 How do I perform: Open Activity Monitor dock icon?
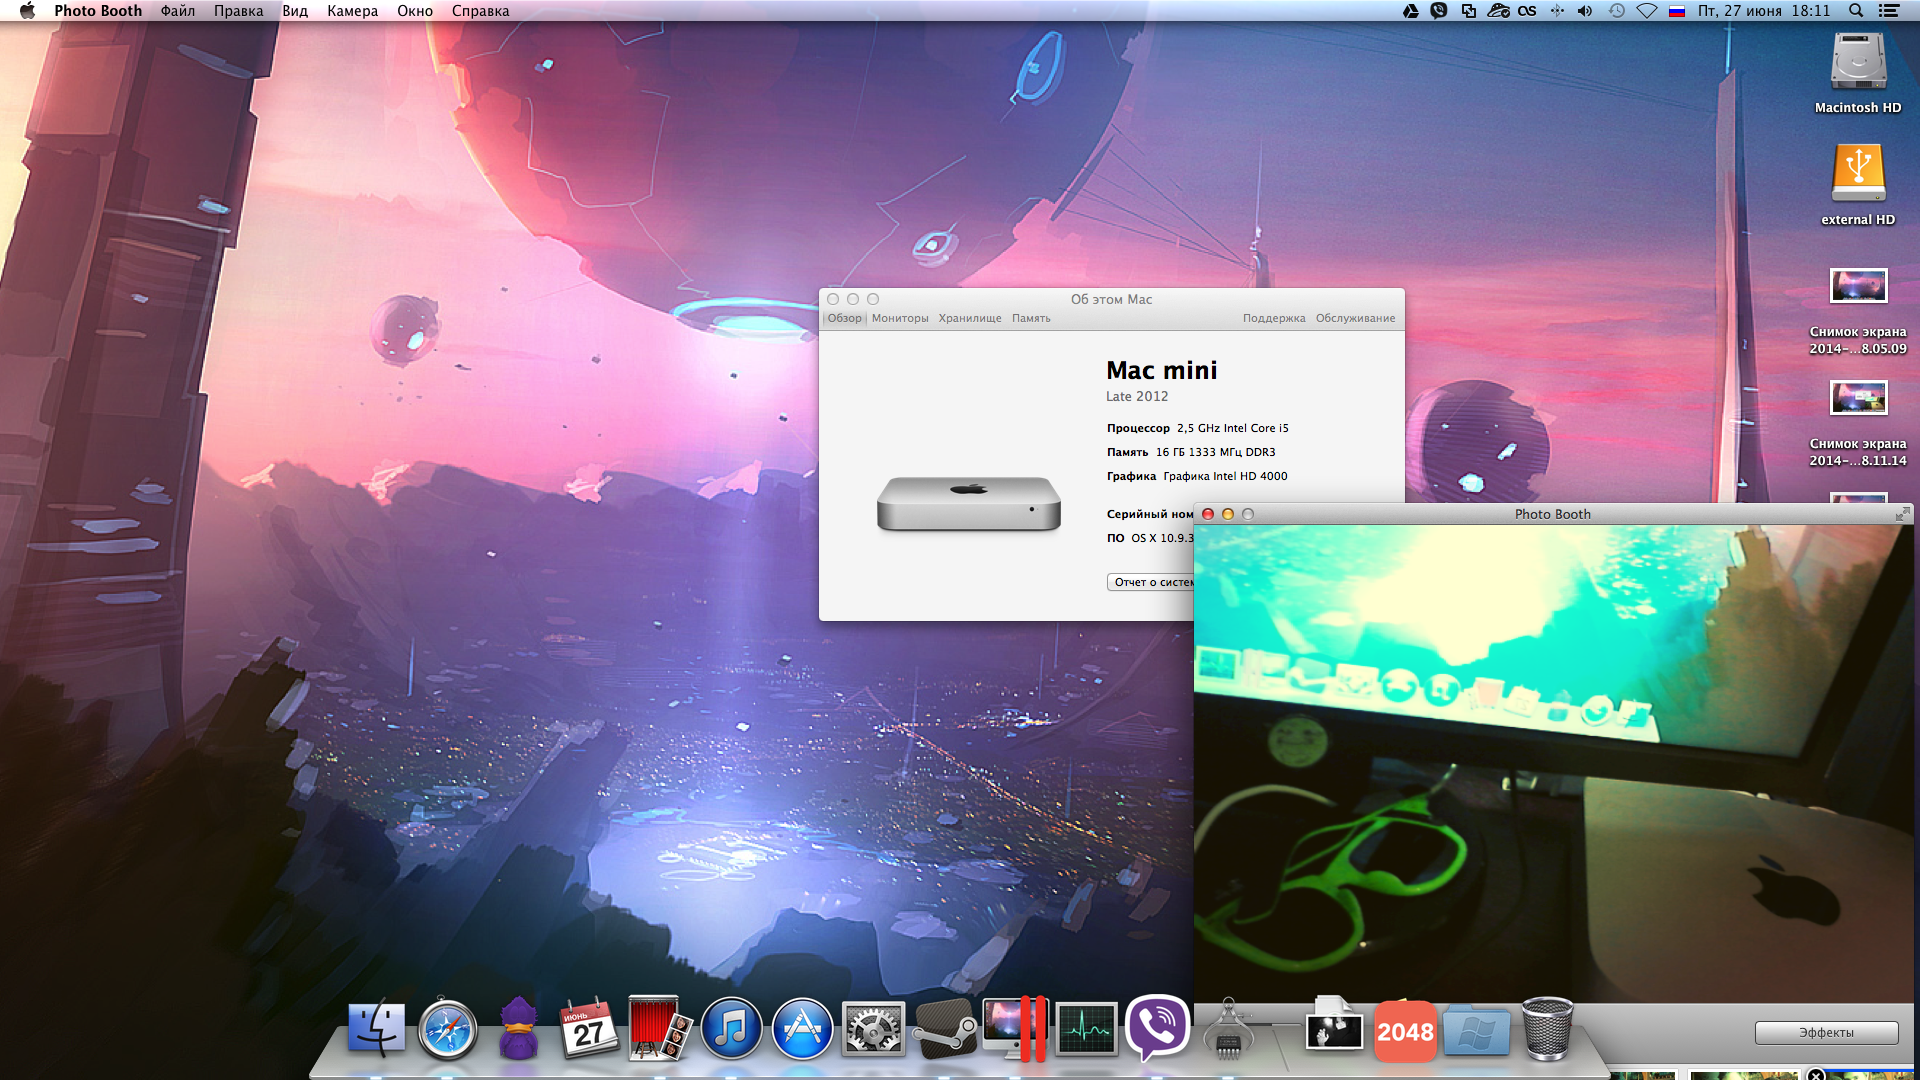point(1086,1030)
